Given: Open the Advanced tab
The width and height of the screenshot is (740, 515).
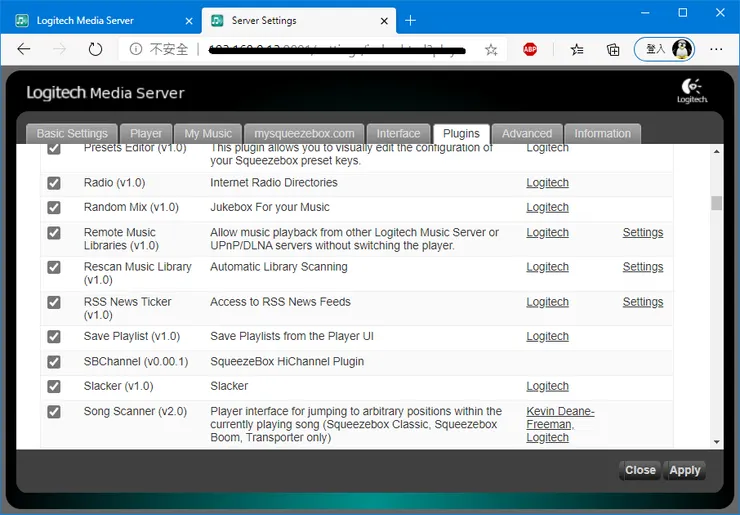Looking at the screenshot, I should (x=527, y=134).
